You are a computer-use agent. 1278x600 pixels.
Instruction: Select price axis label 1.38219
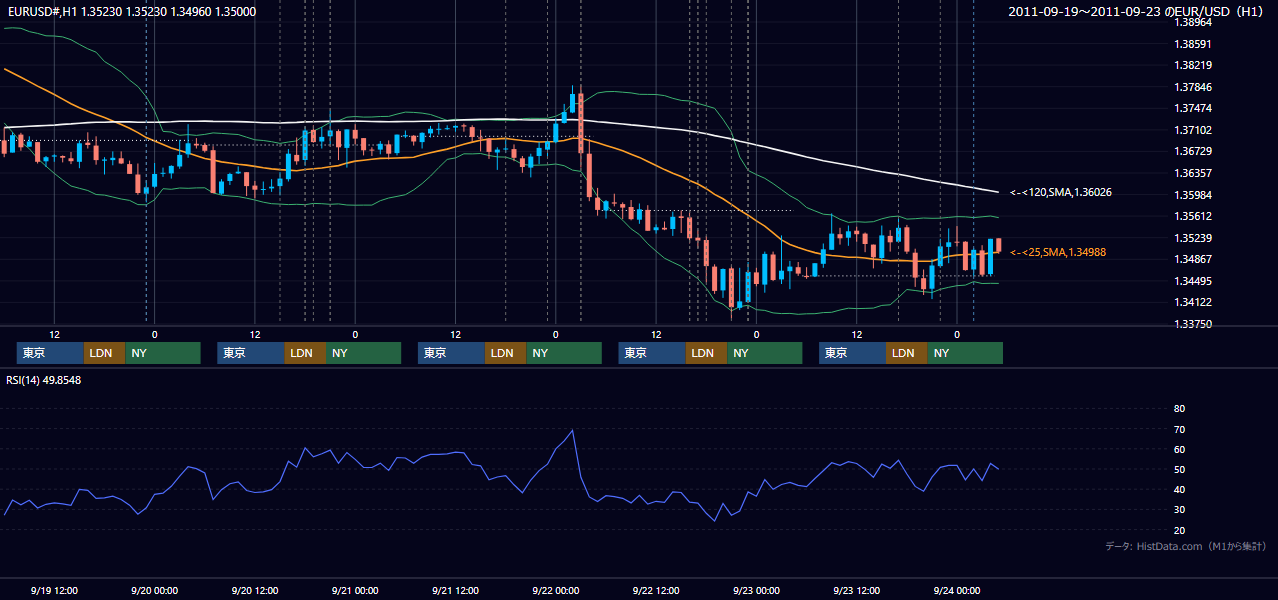(1194, 65)
